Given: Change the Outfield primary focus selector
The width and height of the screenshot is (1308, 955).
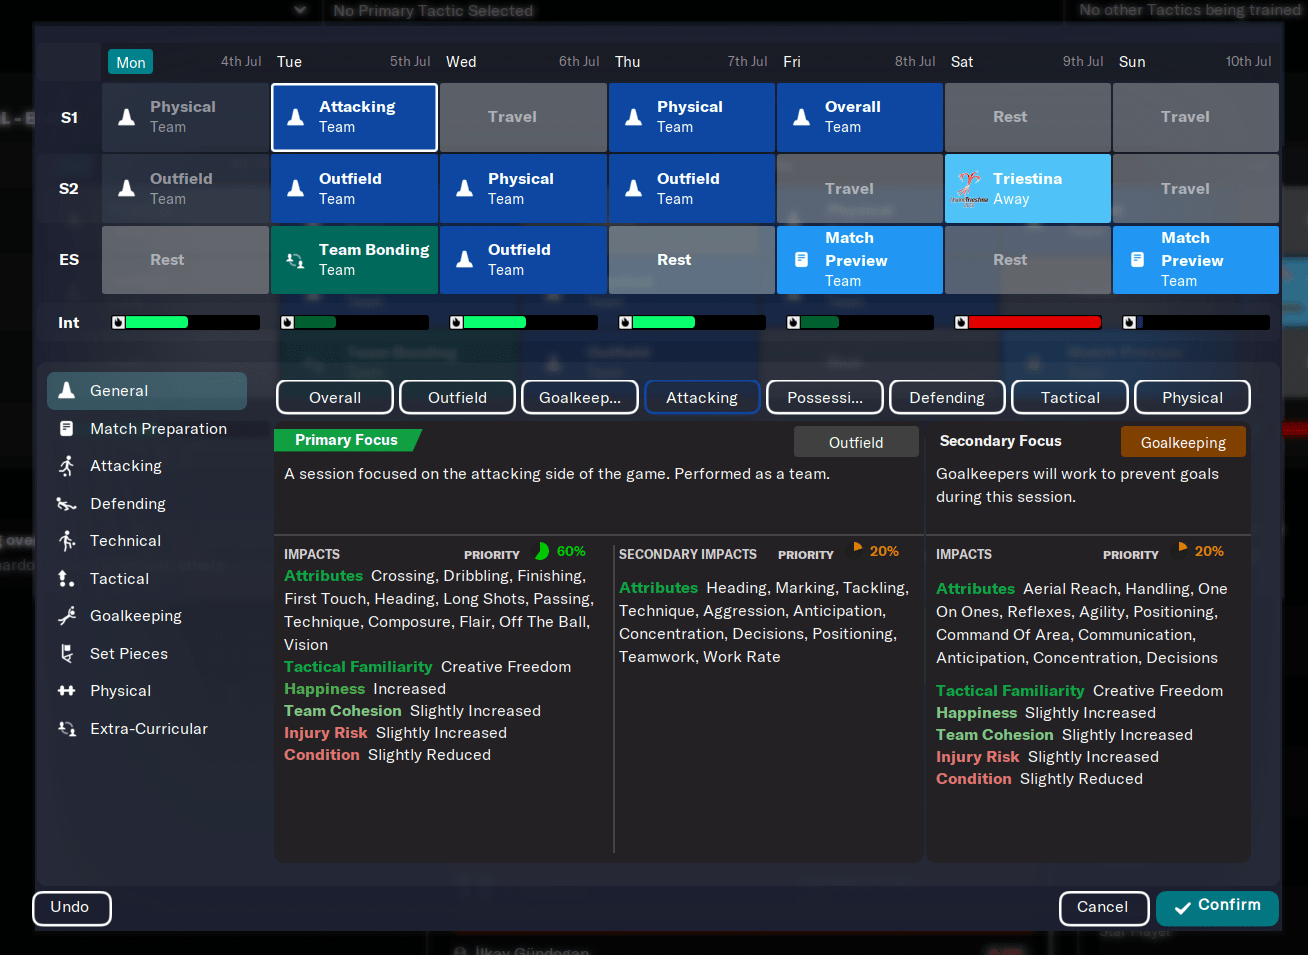Looking at the screenshot, I should 856,441.
